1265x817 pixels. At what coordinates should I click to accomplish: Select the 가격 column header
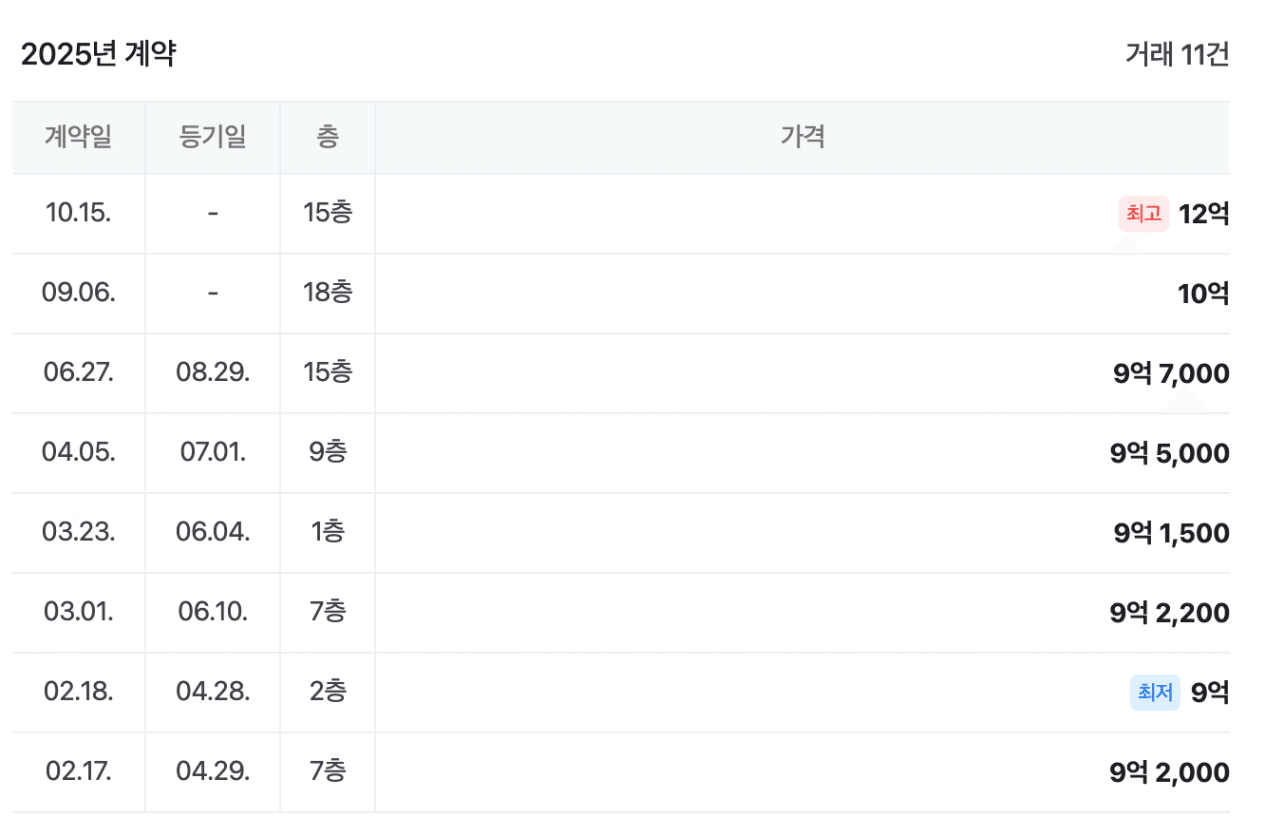802,137
